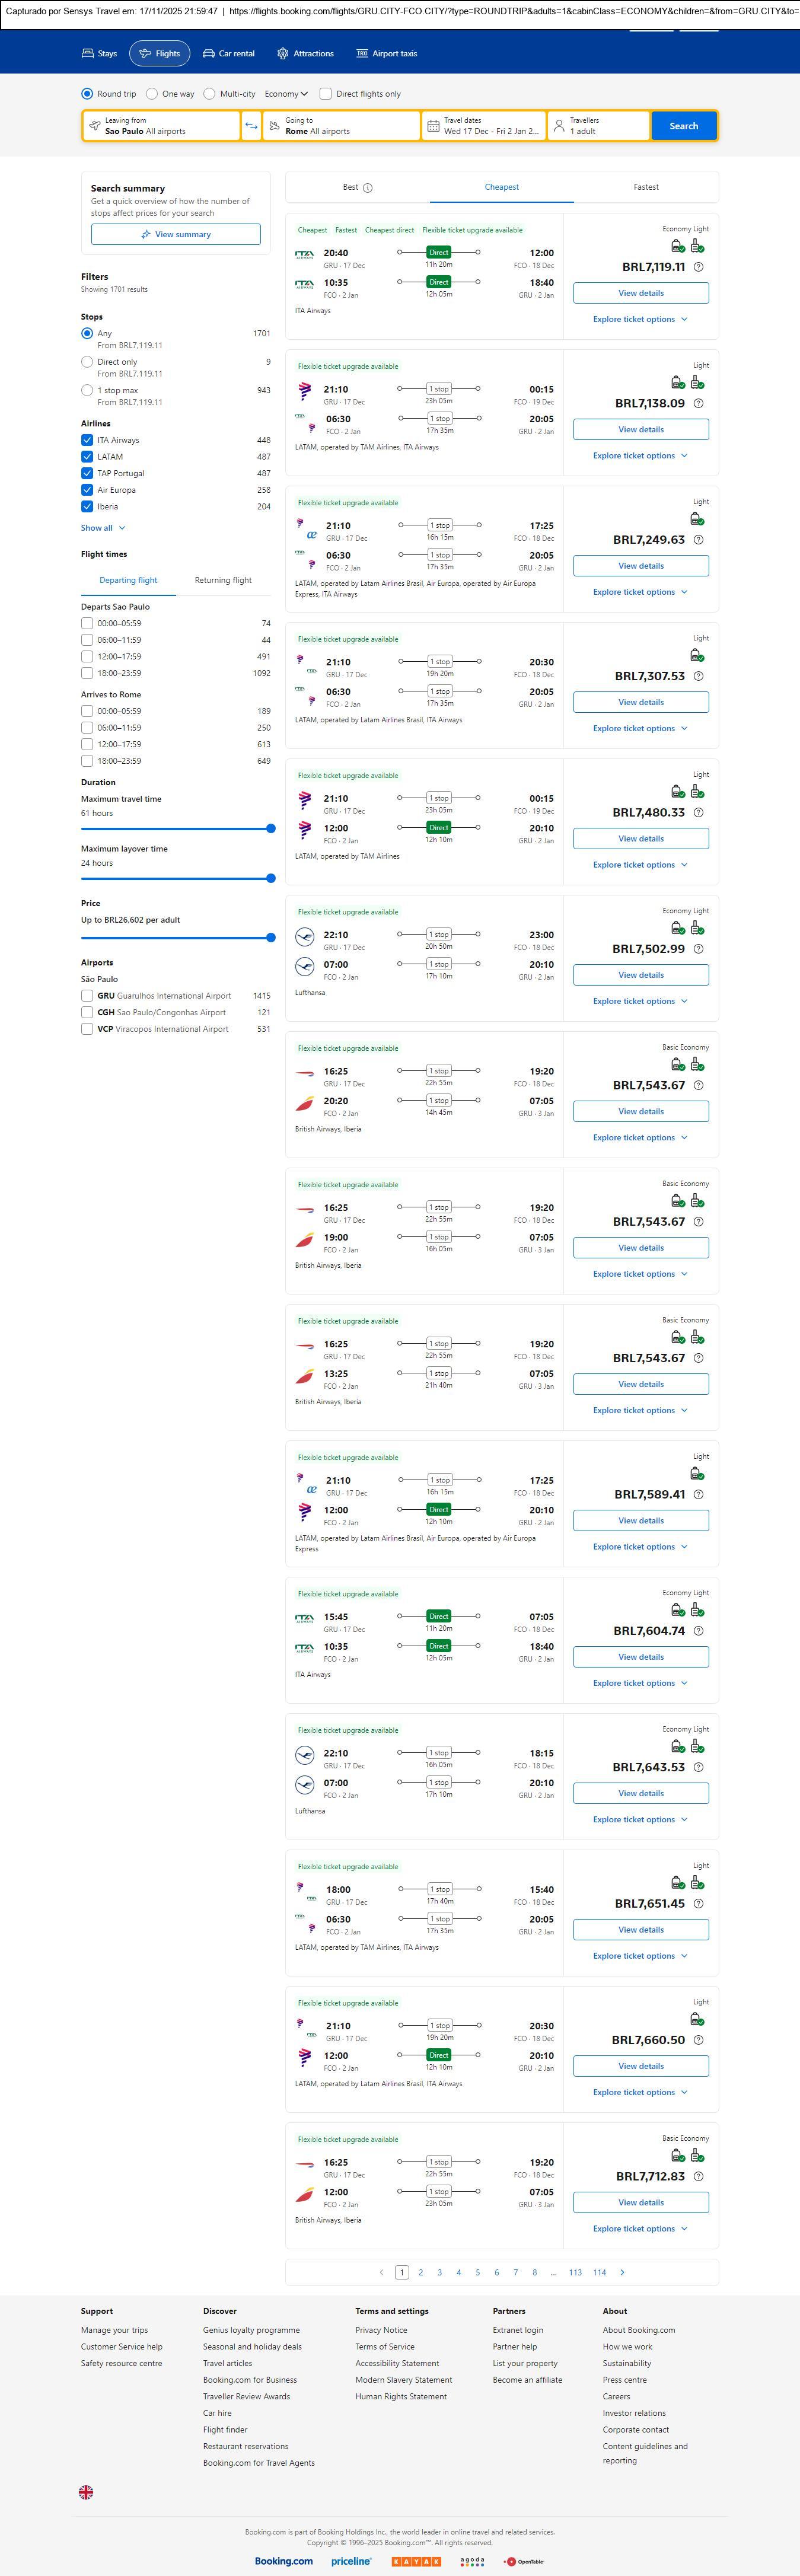Click the blue Search button

[683, 126]
